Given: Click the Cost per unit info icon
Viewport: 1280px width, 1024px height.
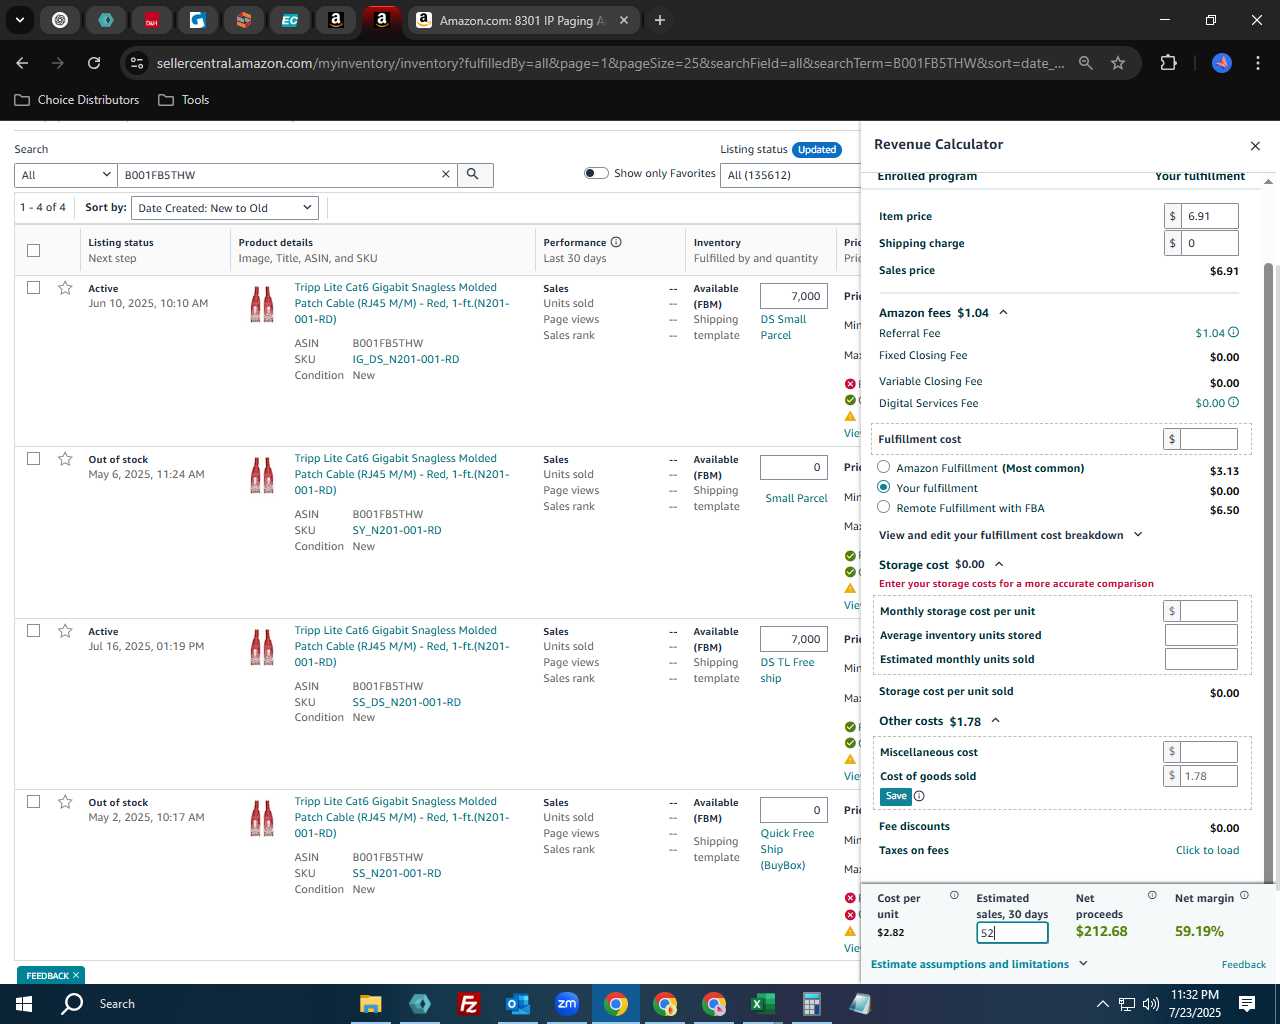Looking at the screenshot, I should tap(954, 896).
